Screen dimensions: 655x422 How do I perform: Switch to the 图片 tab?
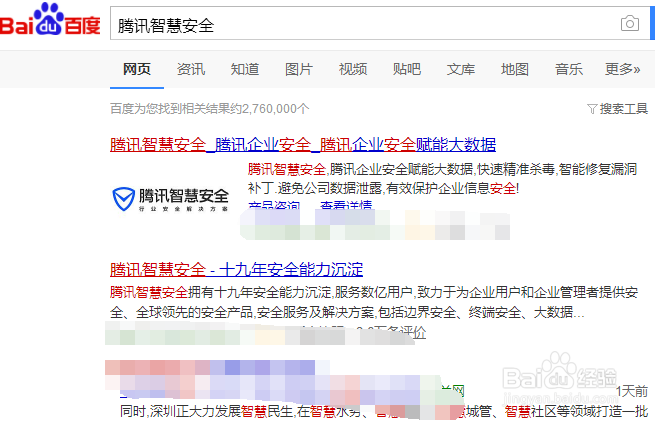299,69
